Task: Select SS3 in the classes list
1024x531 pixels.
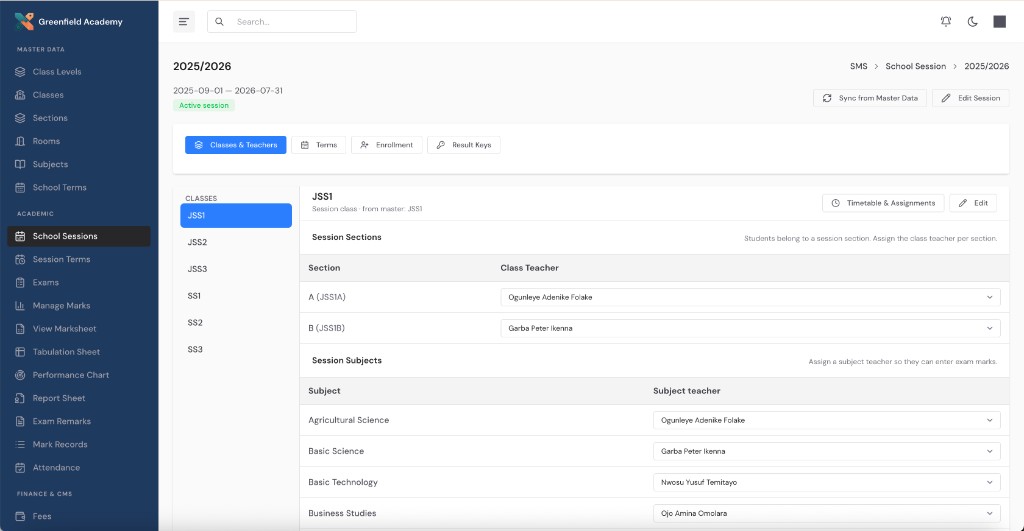Action: (x=236, y=349)
